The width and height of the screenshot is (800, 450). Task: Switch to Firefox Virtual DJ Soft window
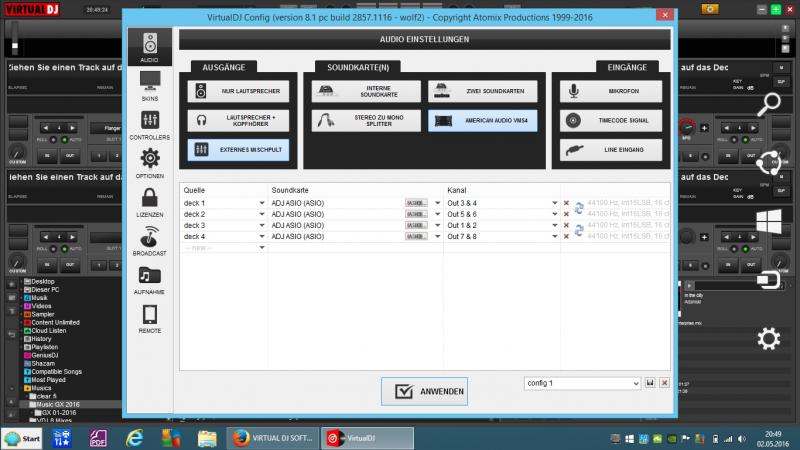273,438
